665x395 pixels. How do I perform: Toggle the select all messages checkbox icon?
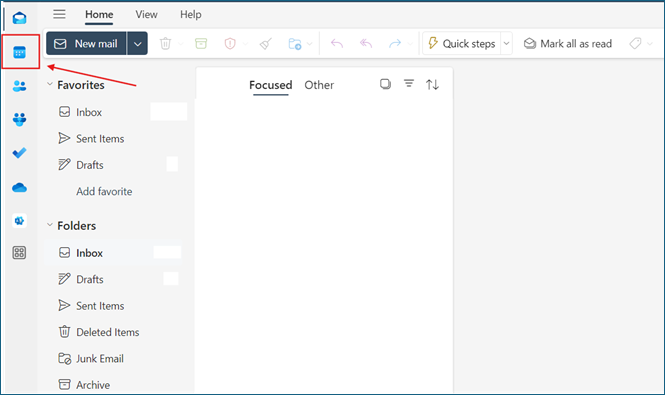385,84
